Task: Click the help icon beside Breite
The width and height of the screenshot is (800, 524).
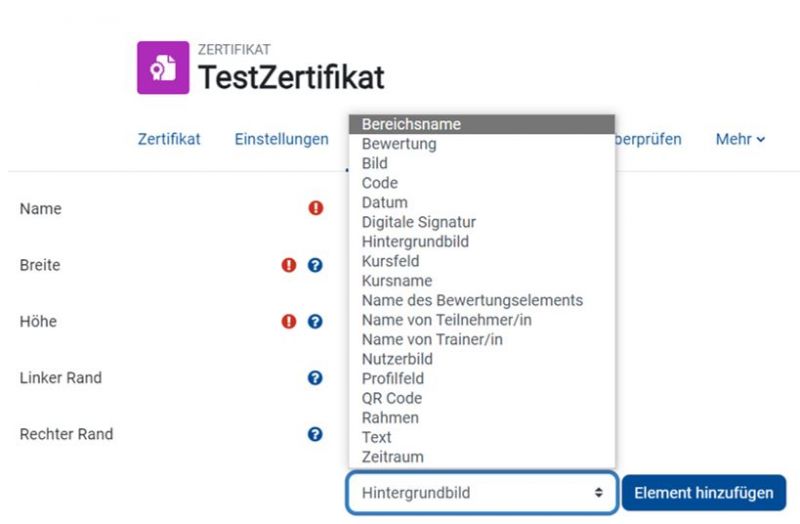Action: coord(316,266)
